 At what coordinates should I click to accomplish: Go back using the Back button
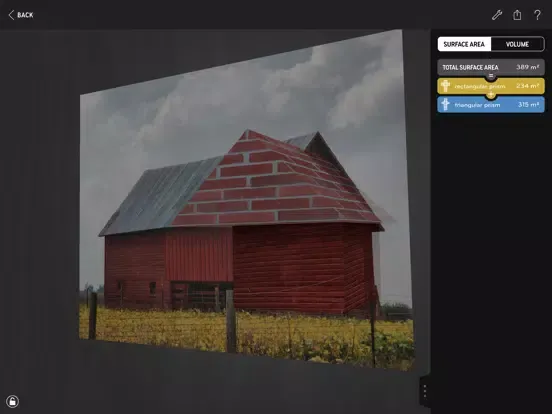(x=21, y=15)
